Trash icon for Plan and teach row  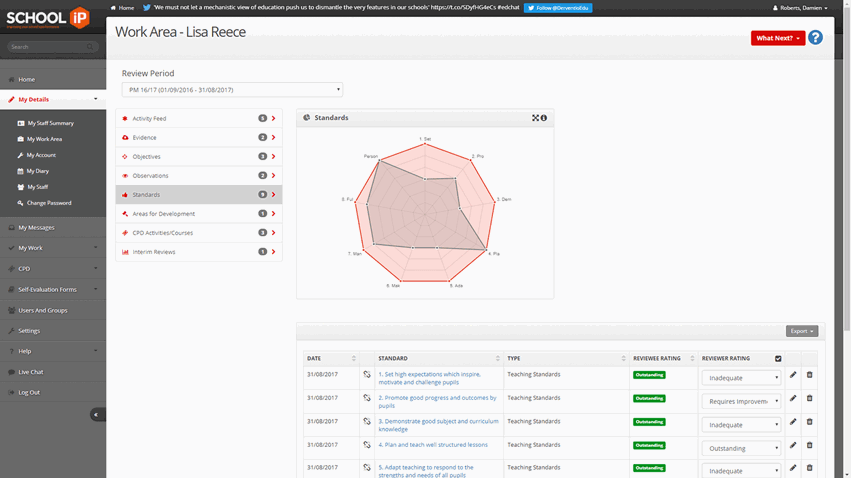point(809,445)
